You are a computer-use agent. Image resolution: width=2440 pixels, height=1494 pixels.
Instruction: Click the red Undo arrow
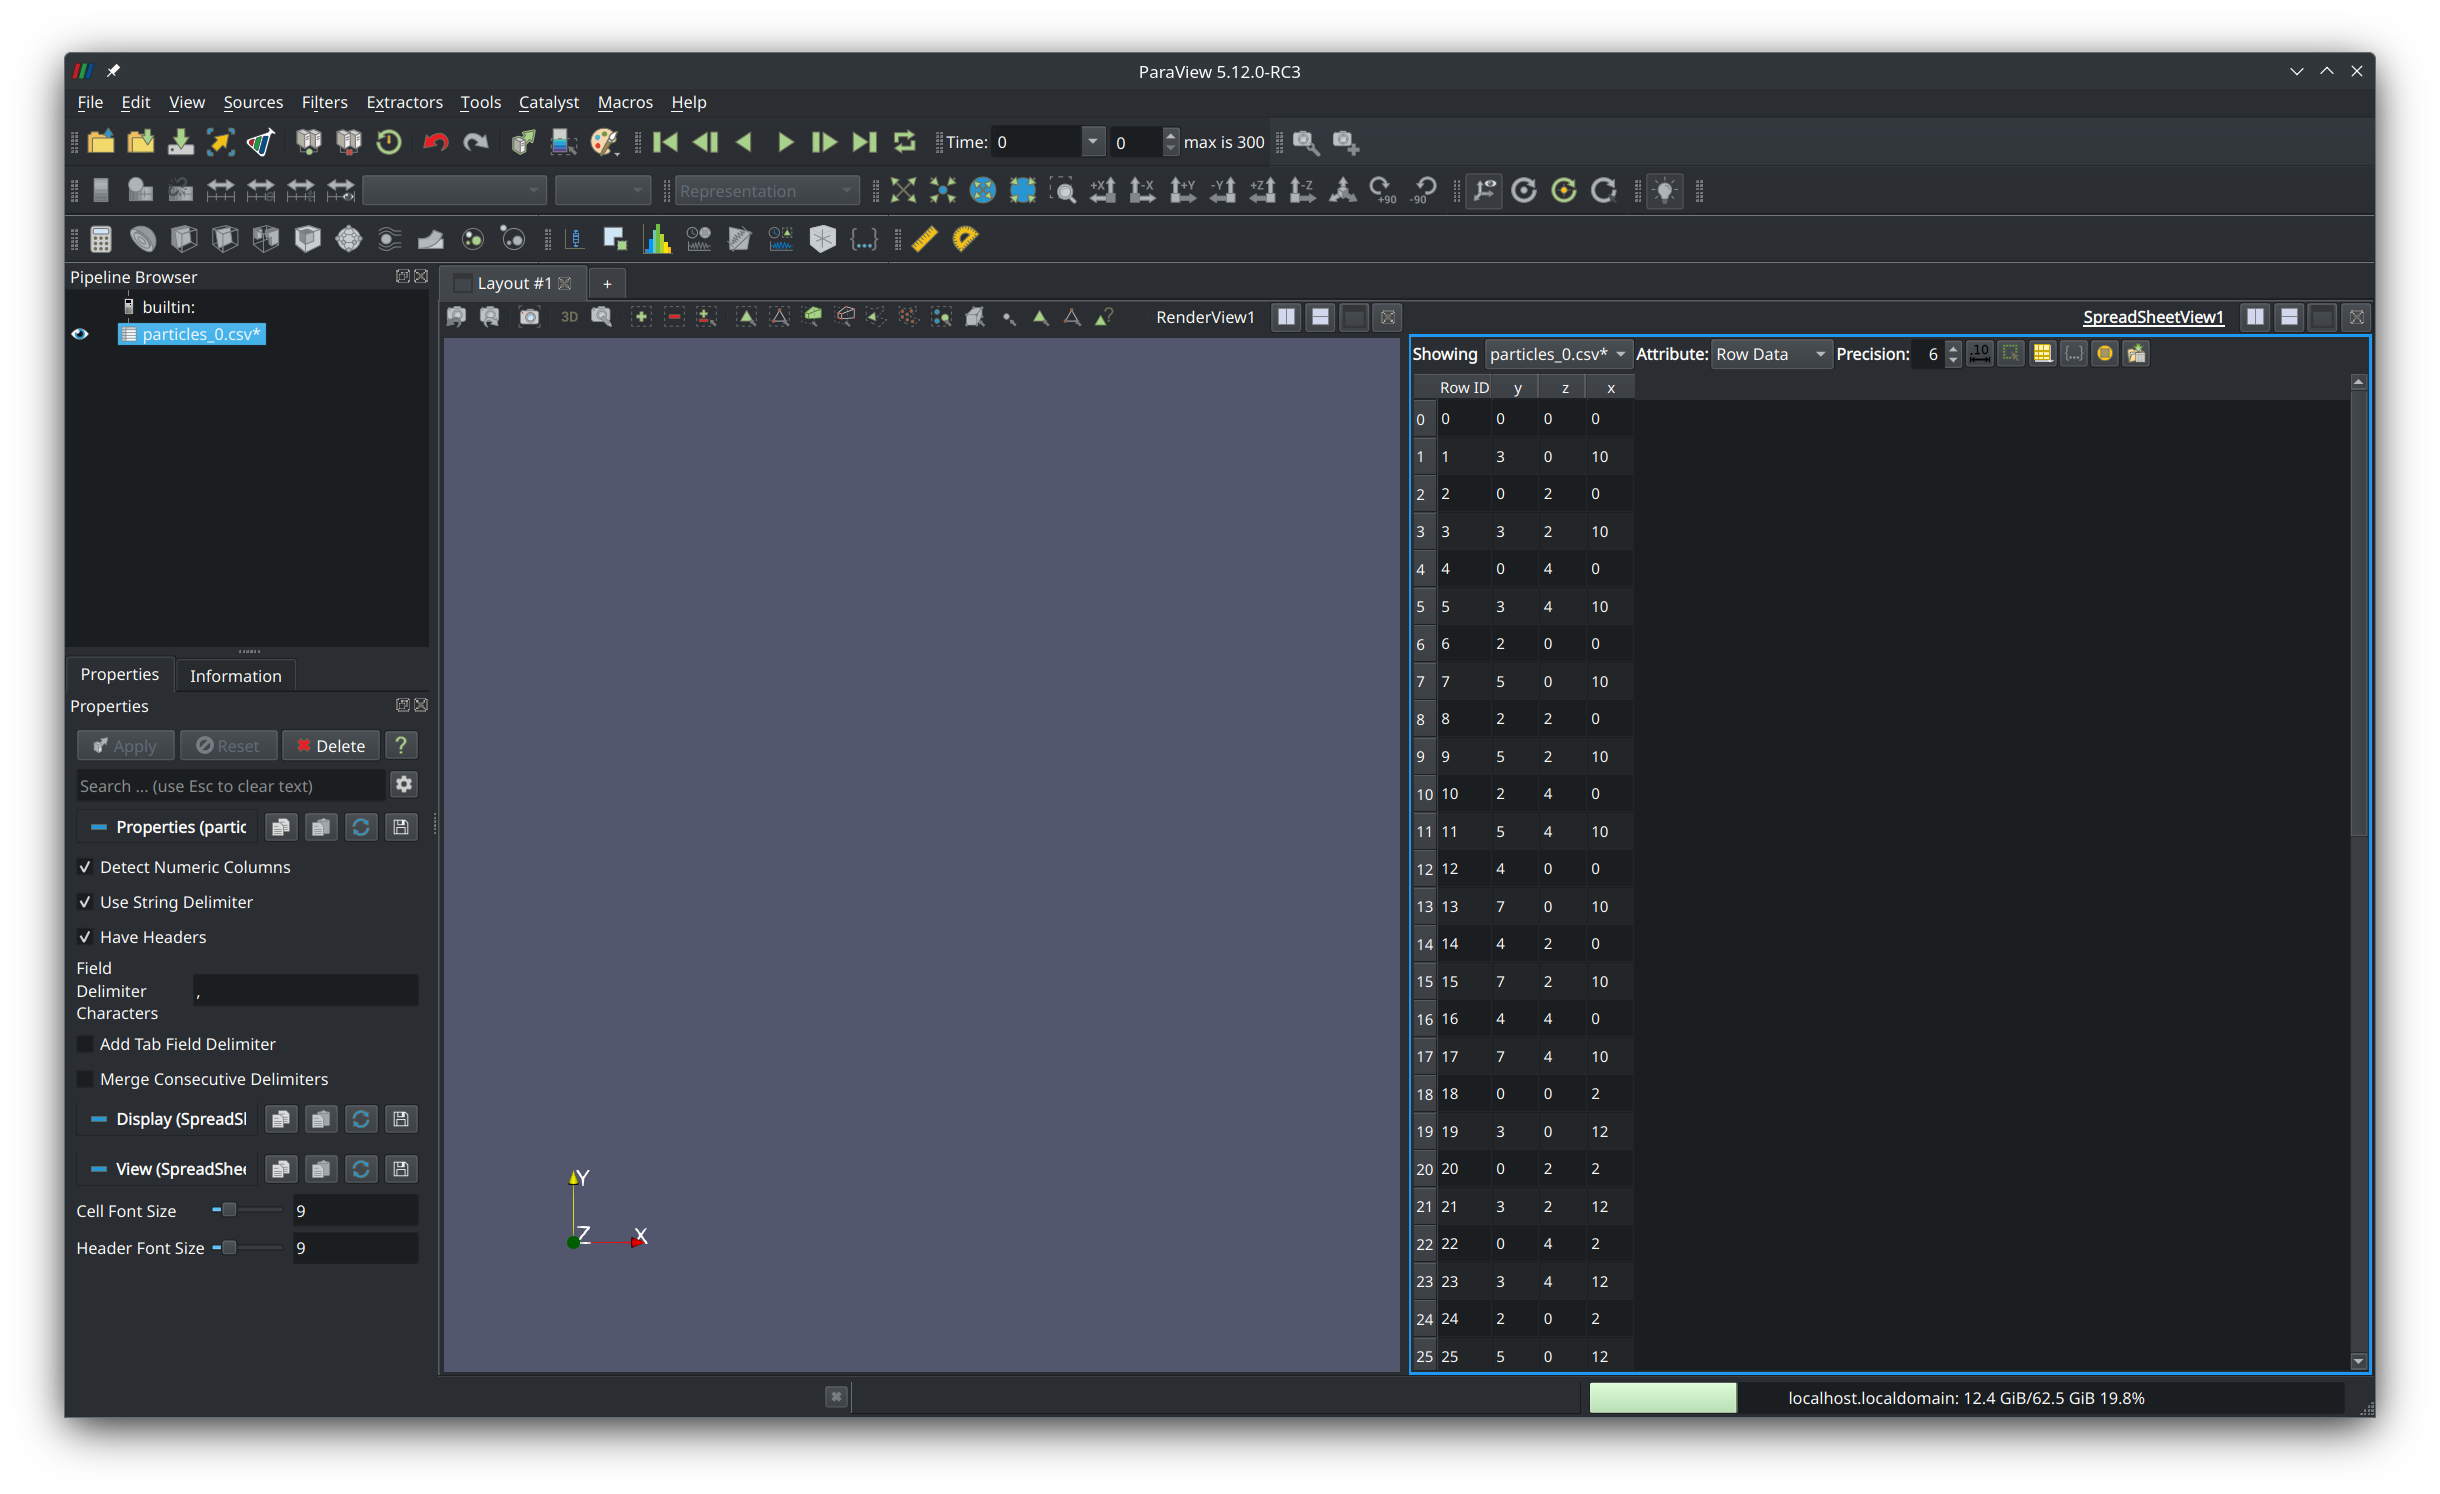click(436, 142)
